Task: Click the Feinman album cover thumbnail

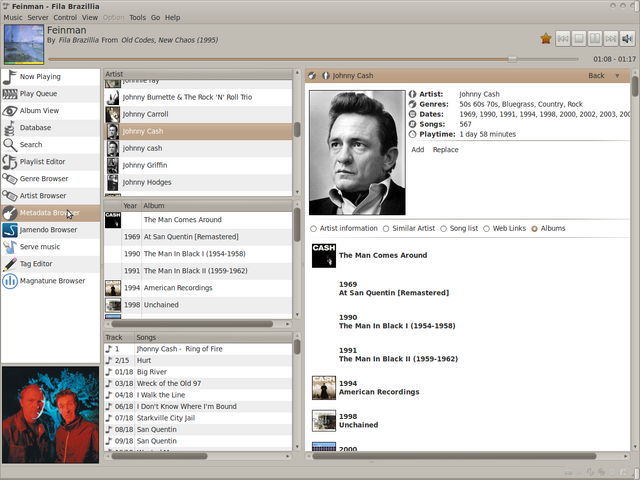Action: [24, 44]
